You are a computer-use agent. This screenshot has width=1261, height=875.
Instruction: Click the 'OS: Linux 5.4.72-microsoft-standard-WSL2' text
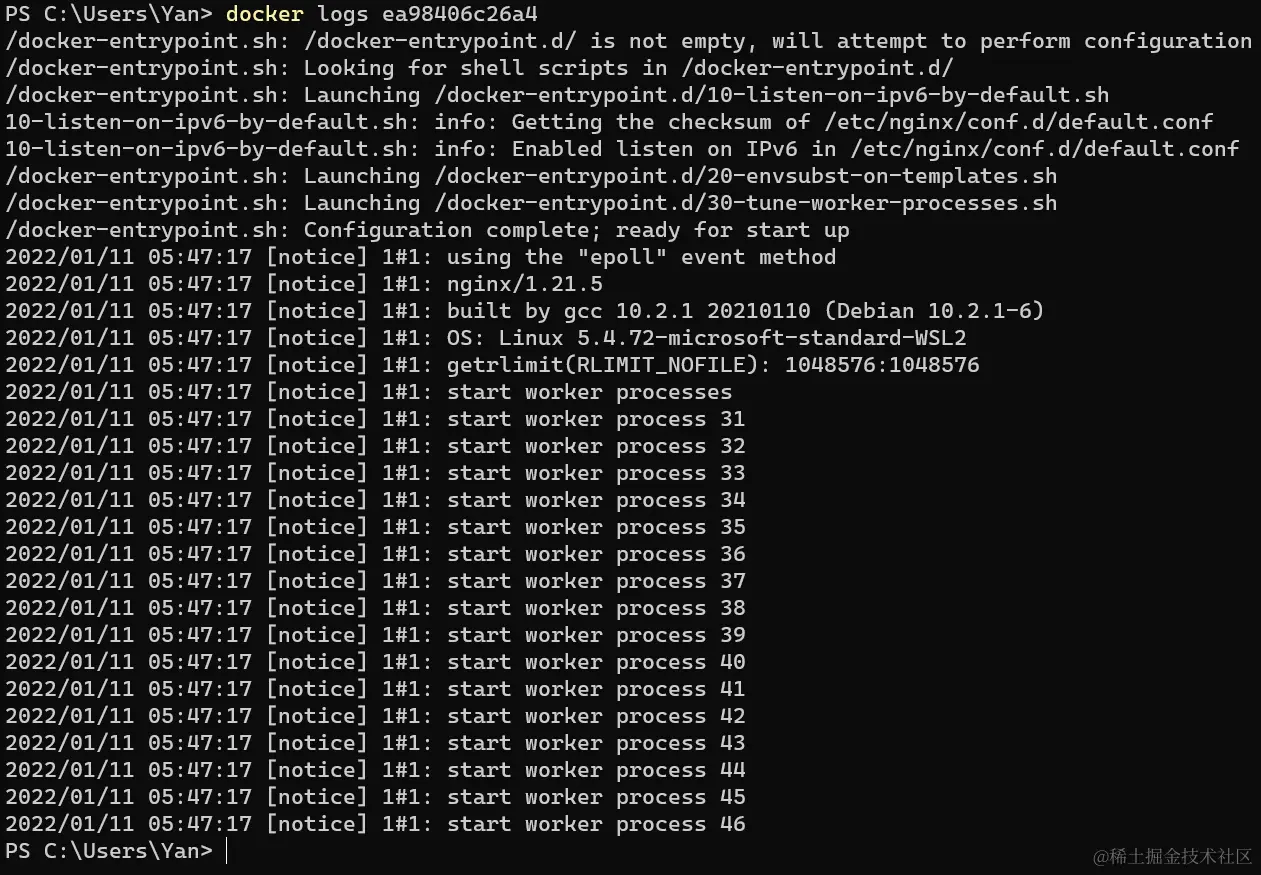[x=707, y=338]
